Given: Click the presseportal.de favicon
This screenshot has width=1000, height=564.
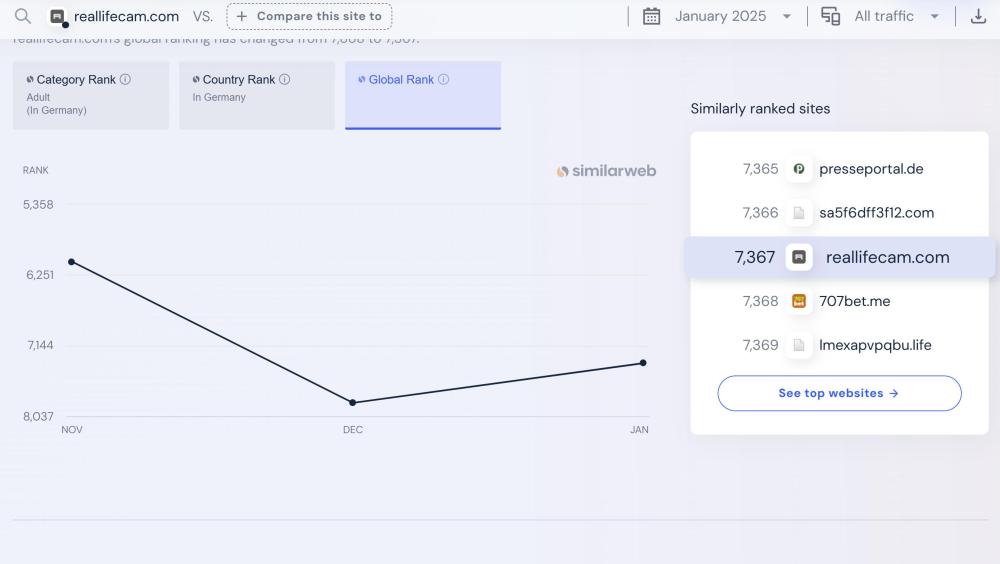Looking at the screenshot, I should (x=799, y=169).
